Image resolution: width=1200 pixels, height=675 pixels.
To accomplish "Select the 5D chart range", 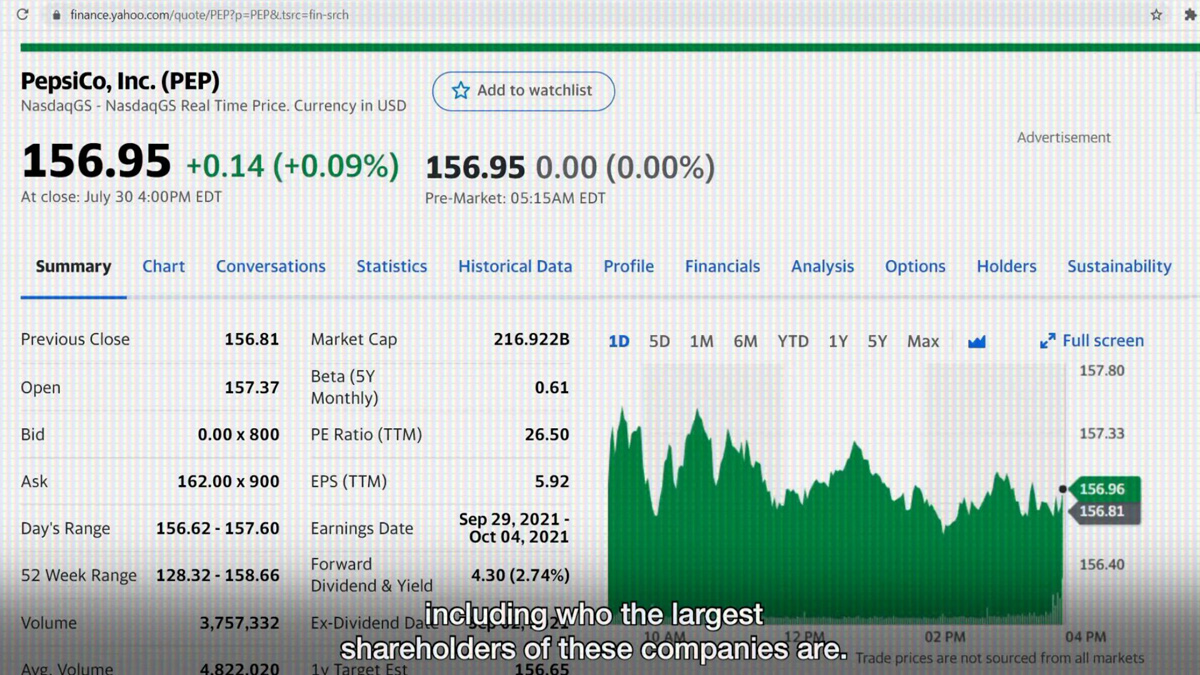I will point(659,341).
